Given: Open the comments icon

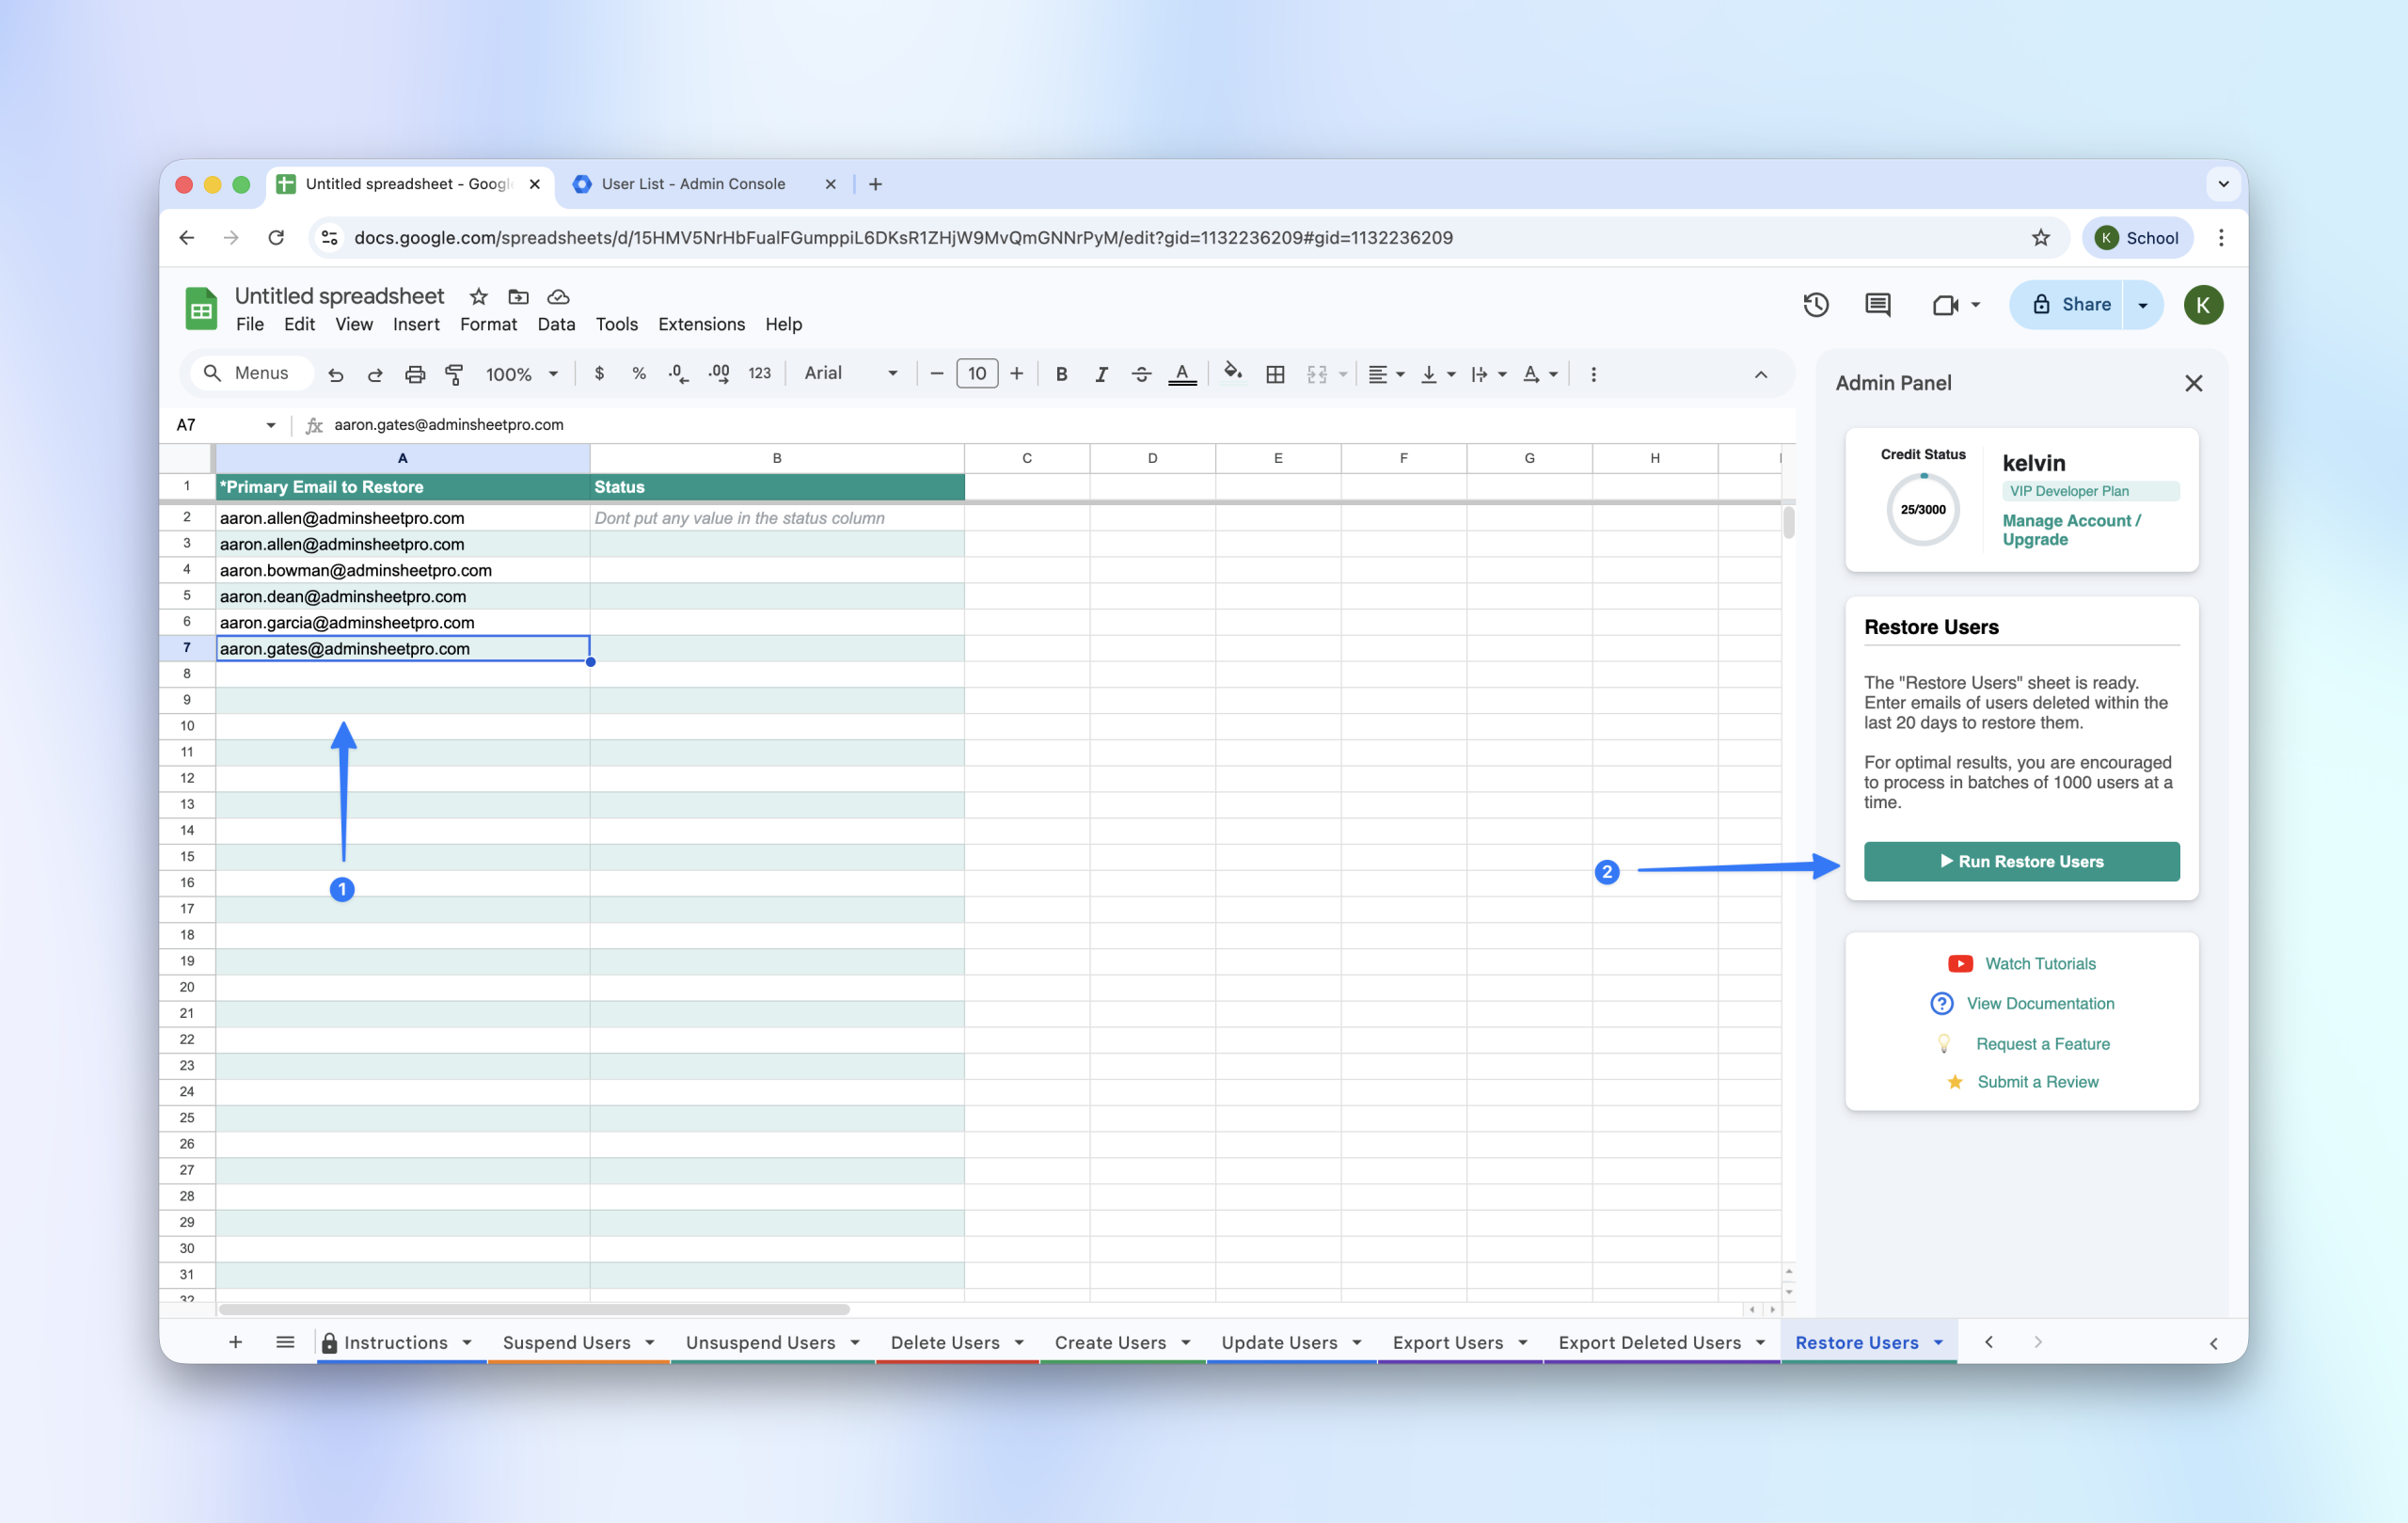Looking at the screenshot, I should click(1877, 304).
